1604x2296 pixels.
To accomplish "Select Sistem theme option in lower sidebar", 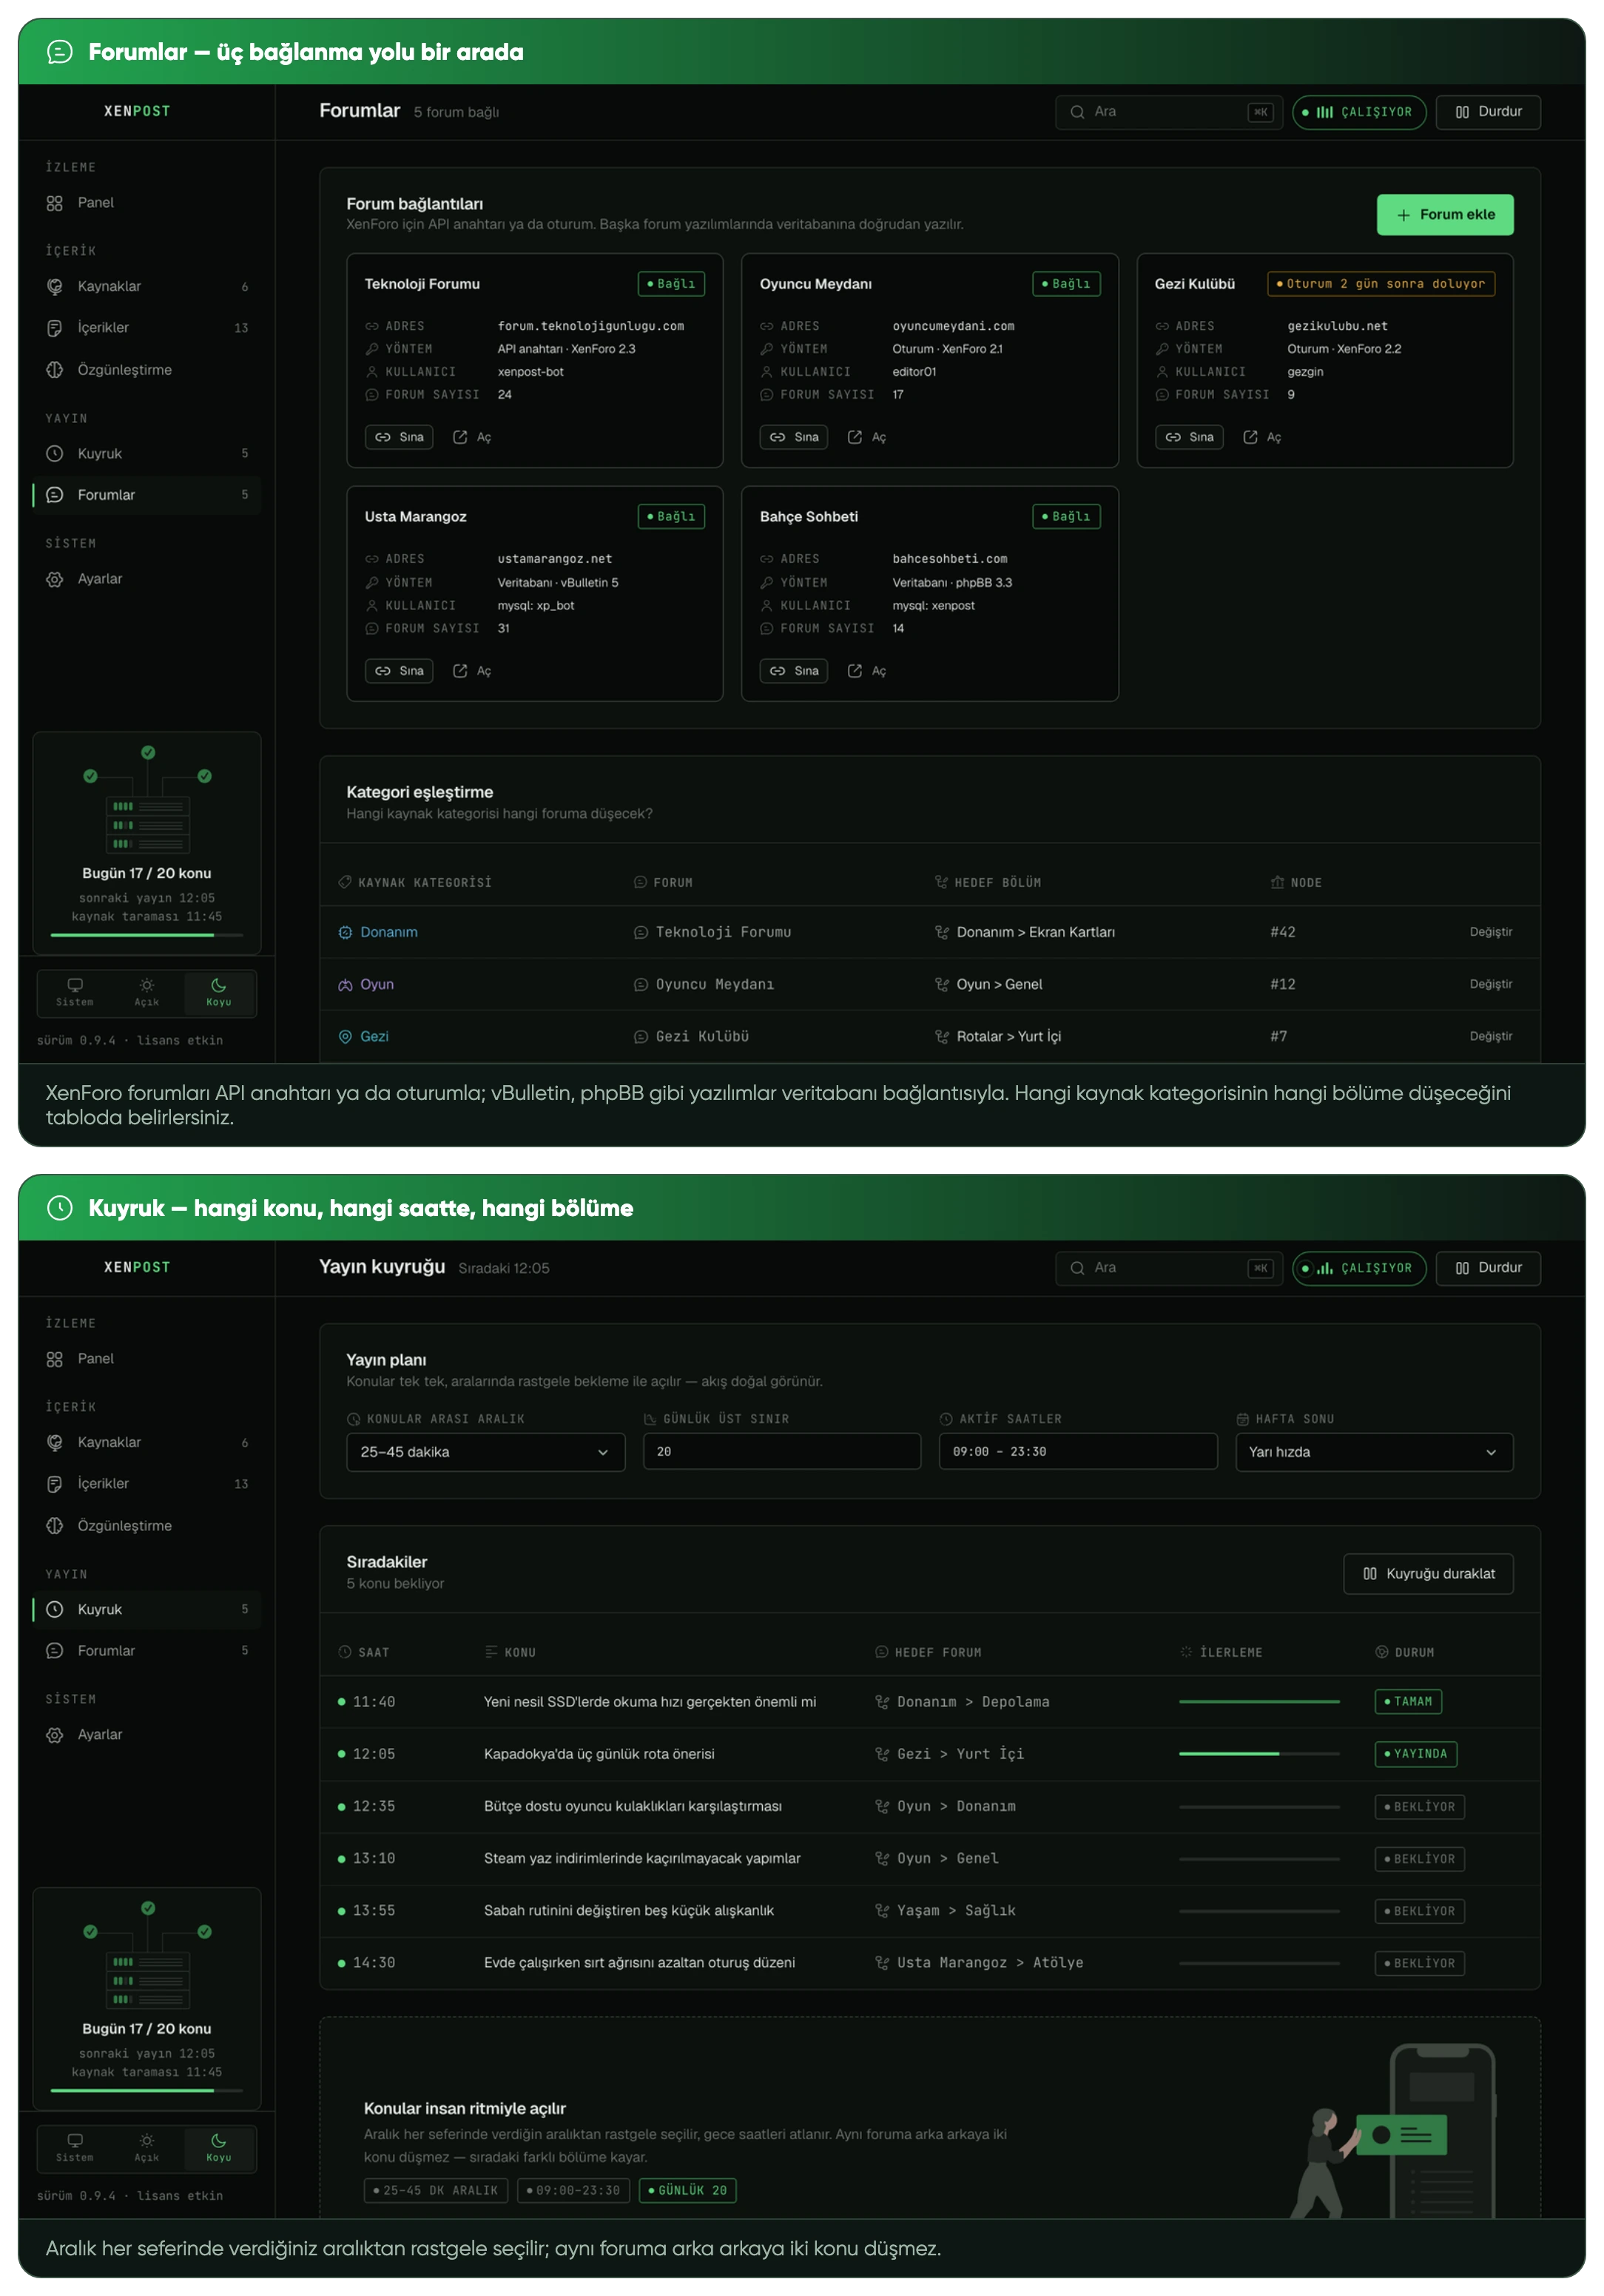I will [x=75, y=2148].
